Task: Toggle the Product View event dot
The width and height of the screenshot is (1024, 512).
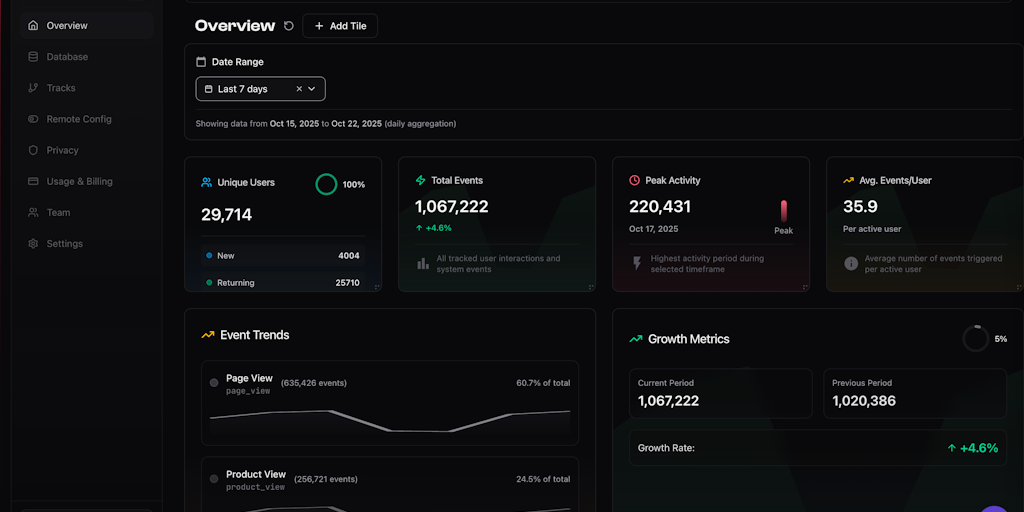Action: point(214,479)
